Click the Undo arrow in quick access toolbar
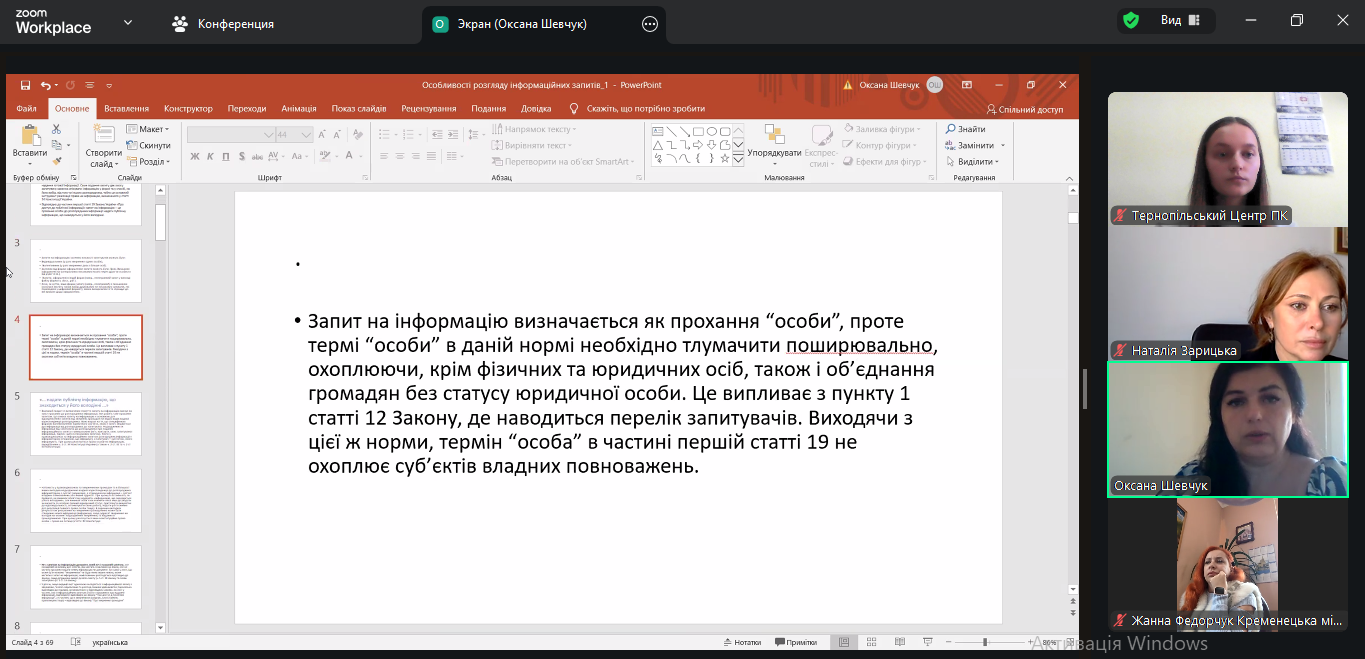Image resolution: width=1365 pixels, height=659 pixels. pyautogui.click(x=45, y=85)
